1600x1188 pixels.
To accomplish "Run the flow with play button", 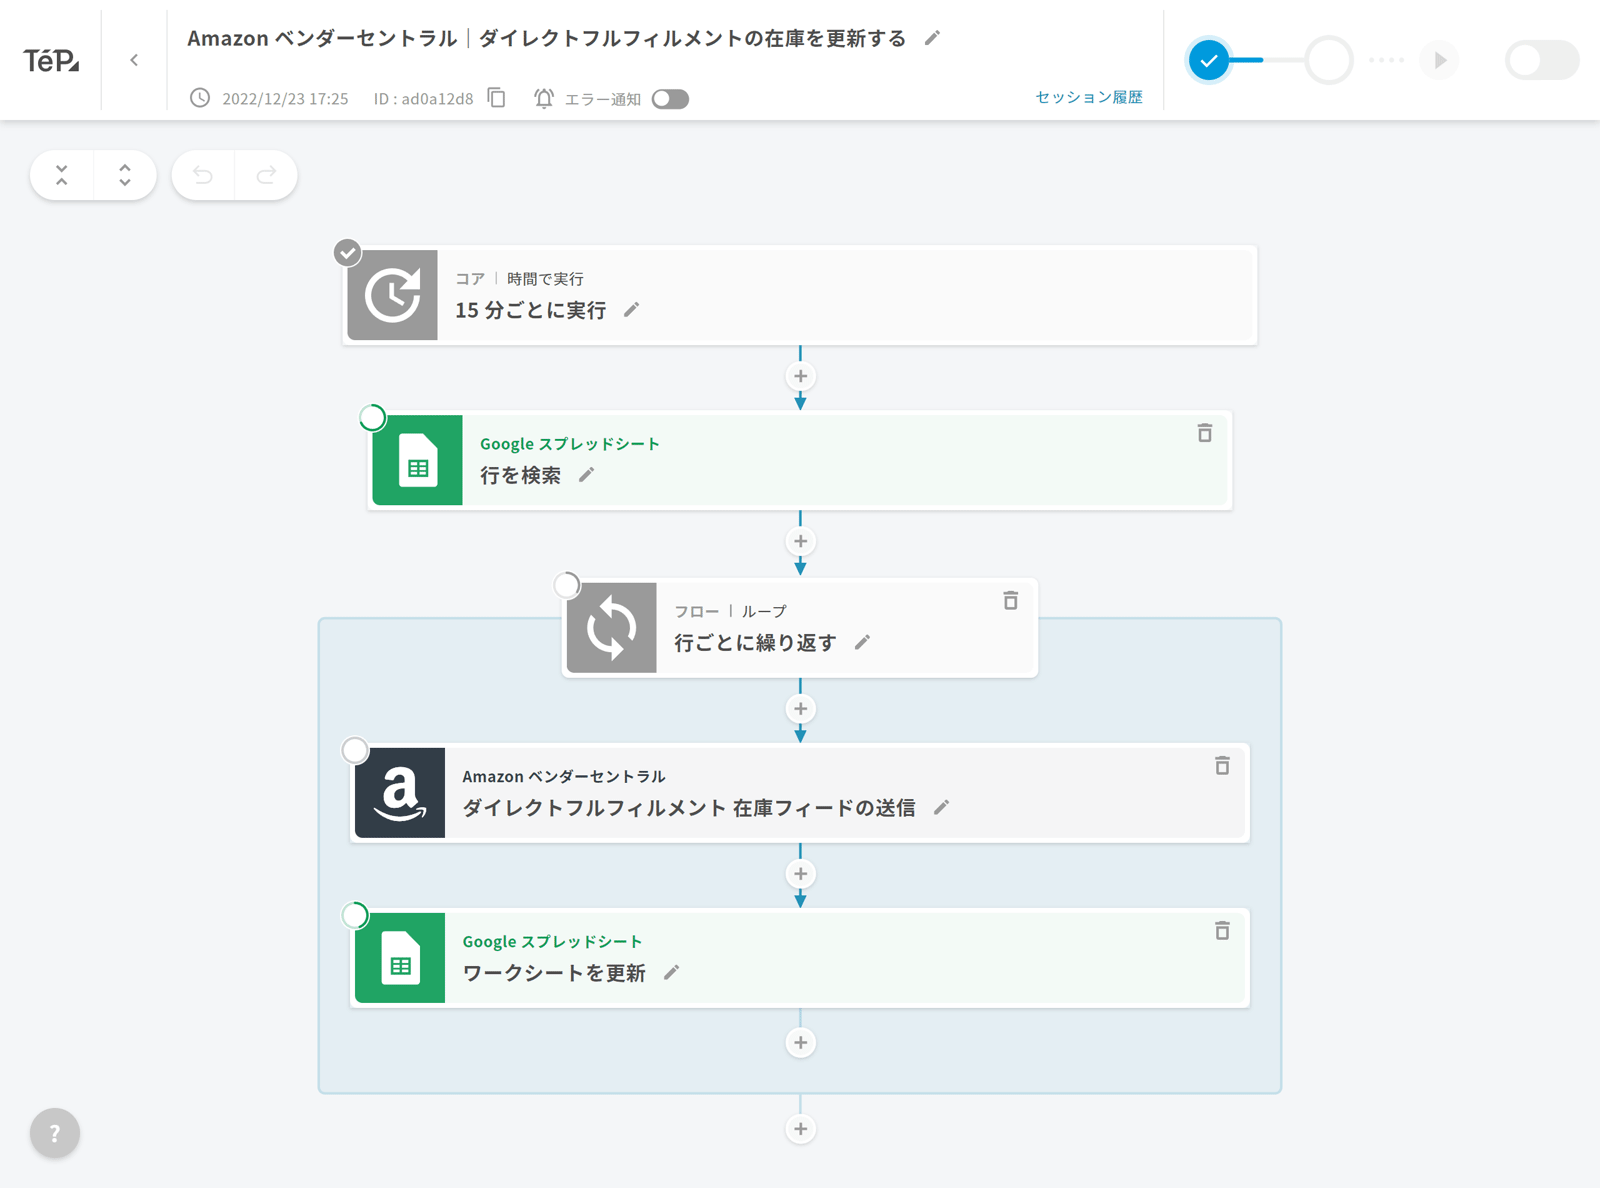I will (1440, 60).
